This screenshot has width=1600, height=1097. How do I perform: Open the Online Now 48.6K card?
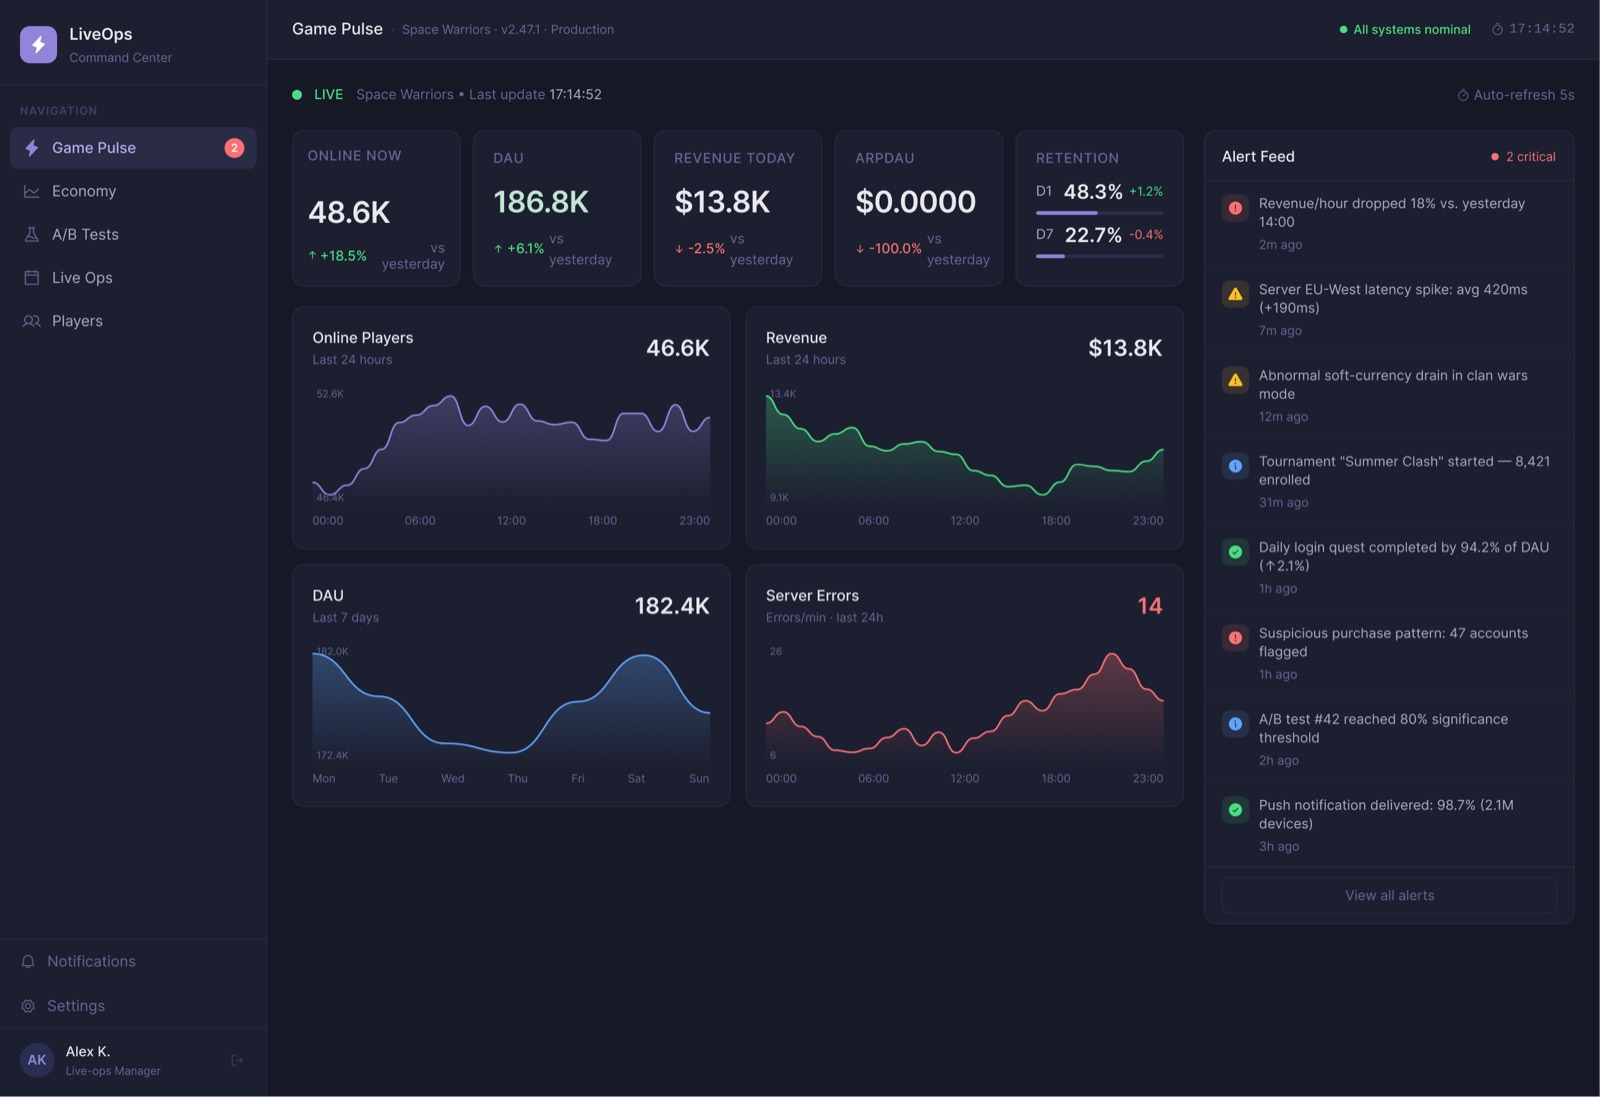376,208
